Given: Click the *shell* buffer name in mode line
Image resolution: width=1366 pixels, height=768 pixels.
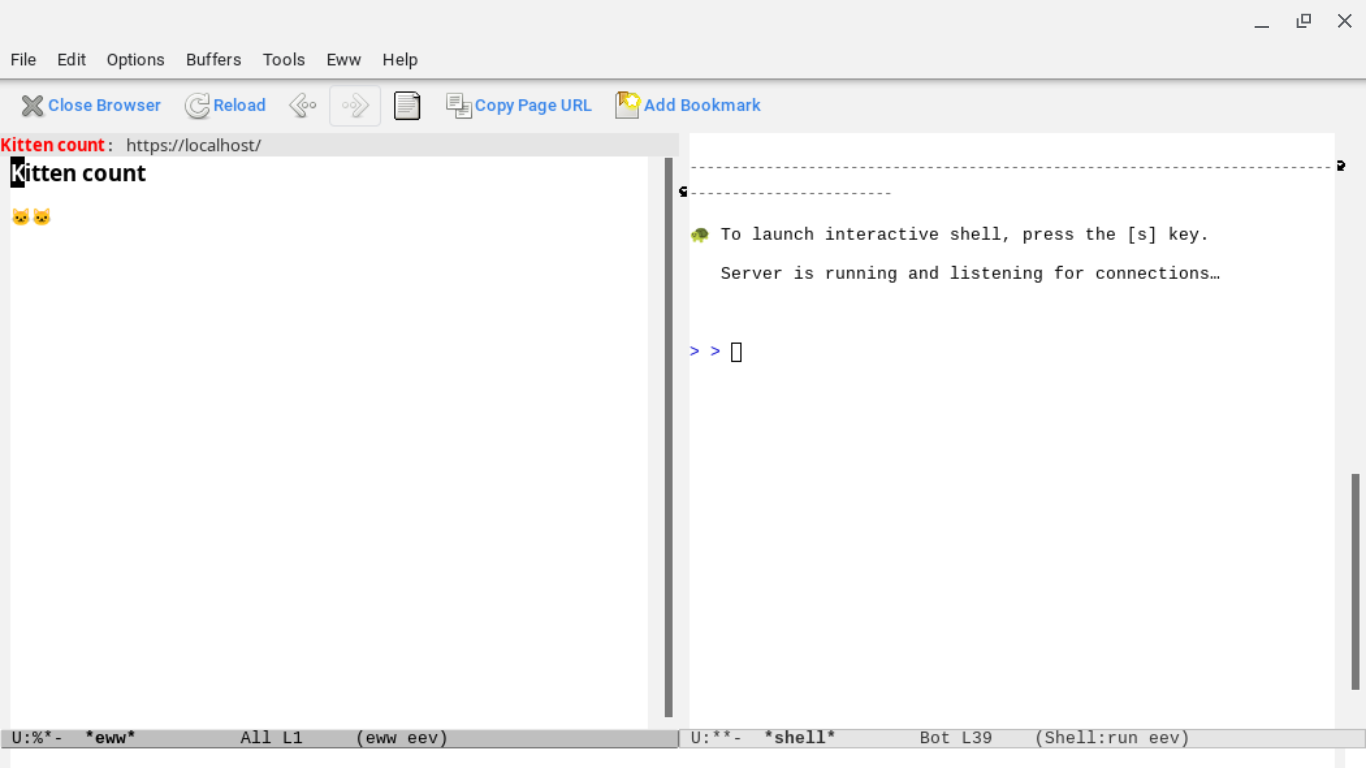Looking at the screenshot, I should 799,738.
